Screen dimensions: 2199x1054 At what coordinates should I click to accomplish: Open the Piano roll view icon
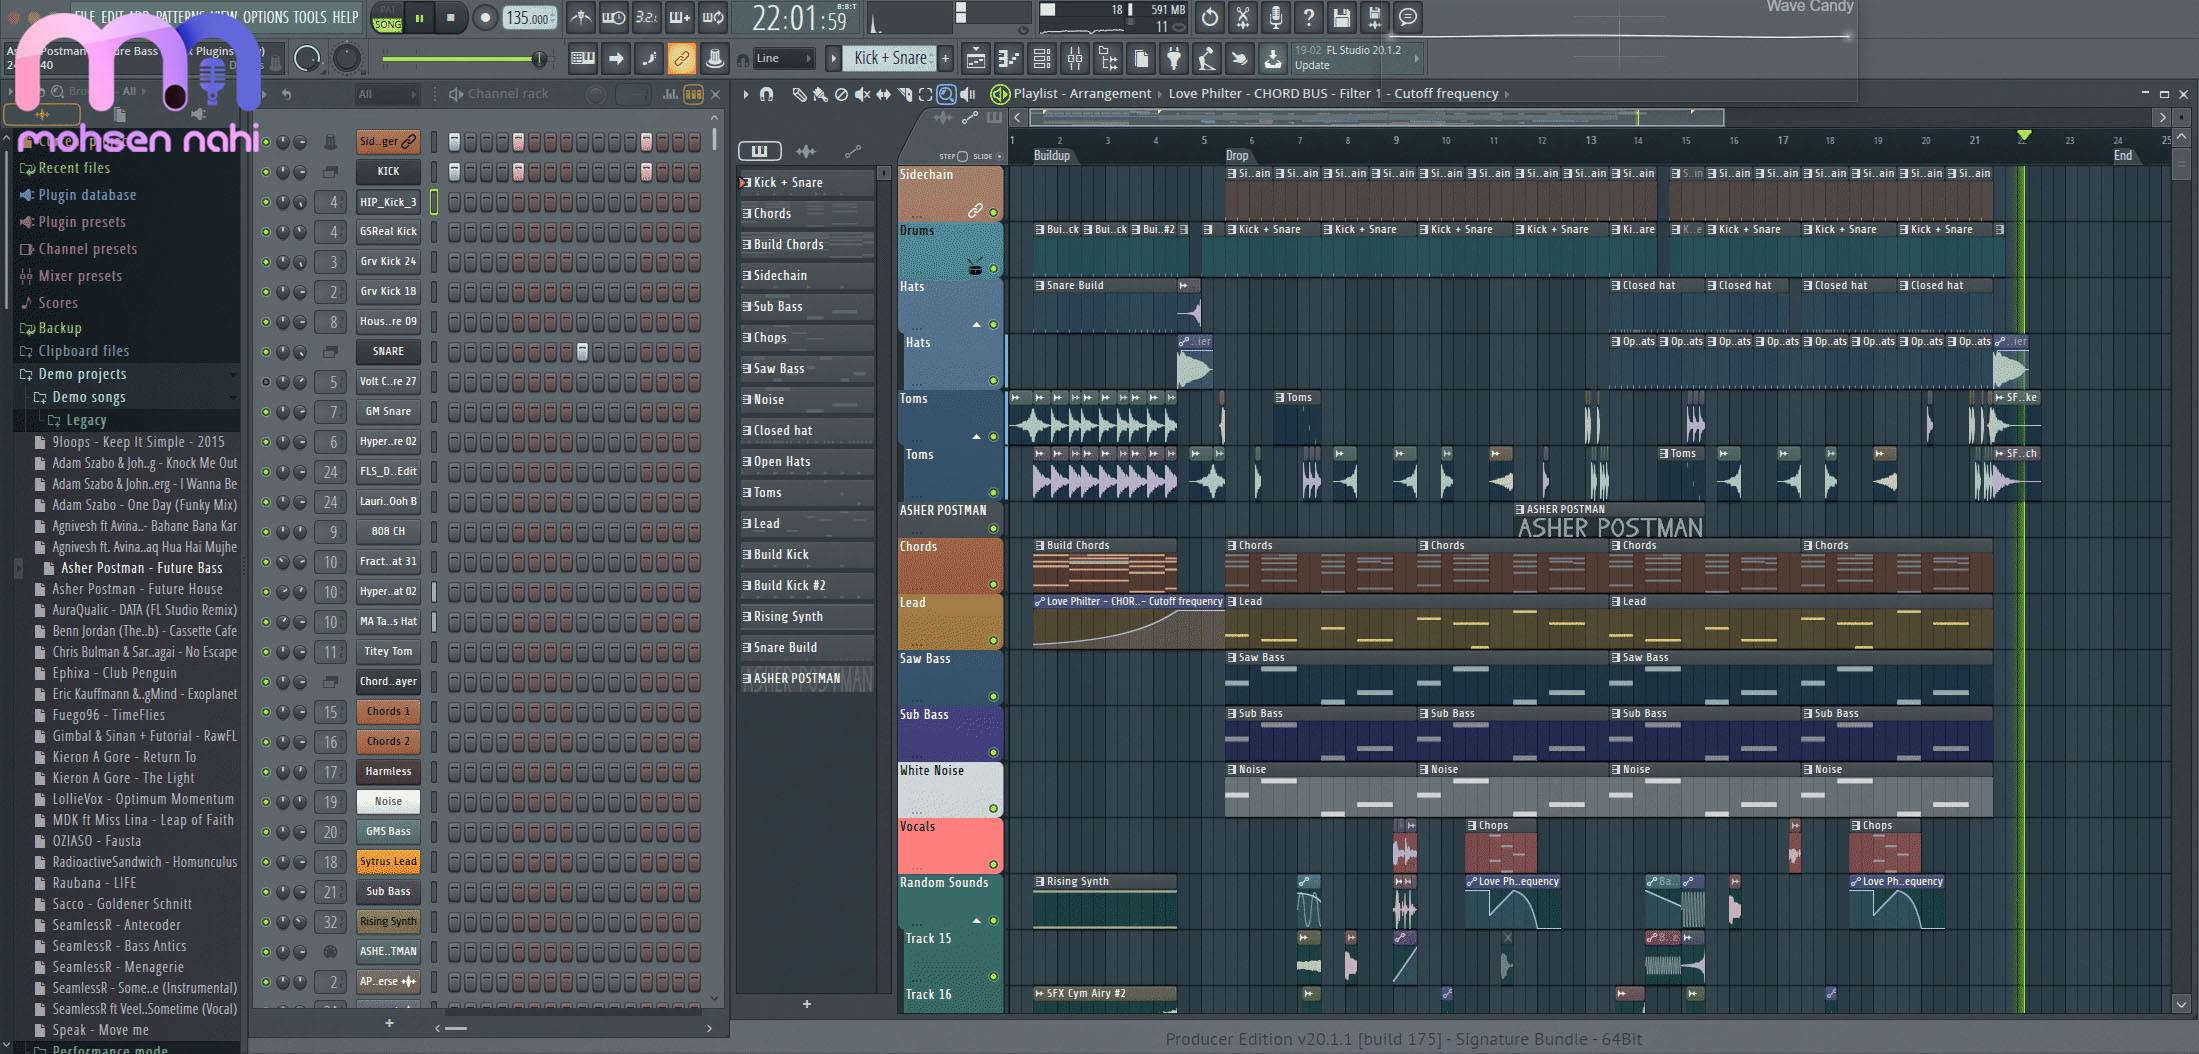pos(1008,59)
